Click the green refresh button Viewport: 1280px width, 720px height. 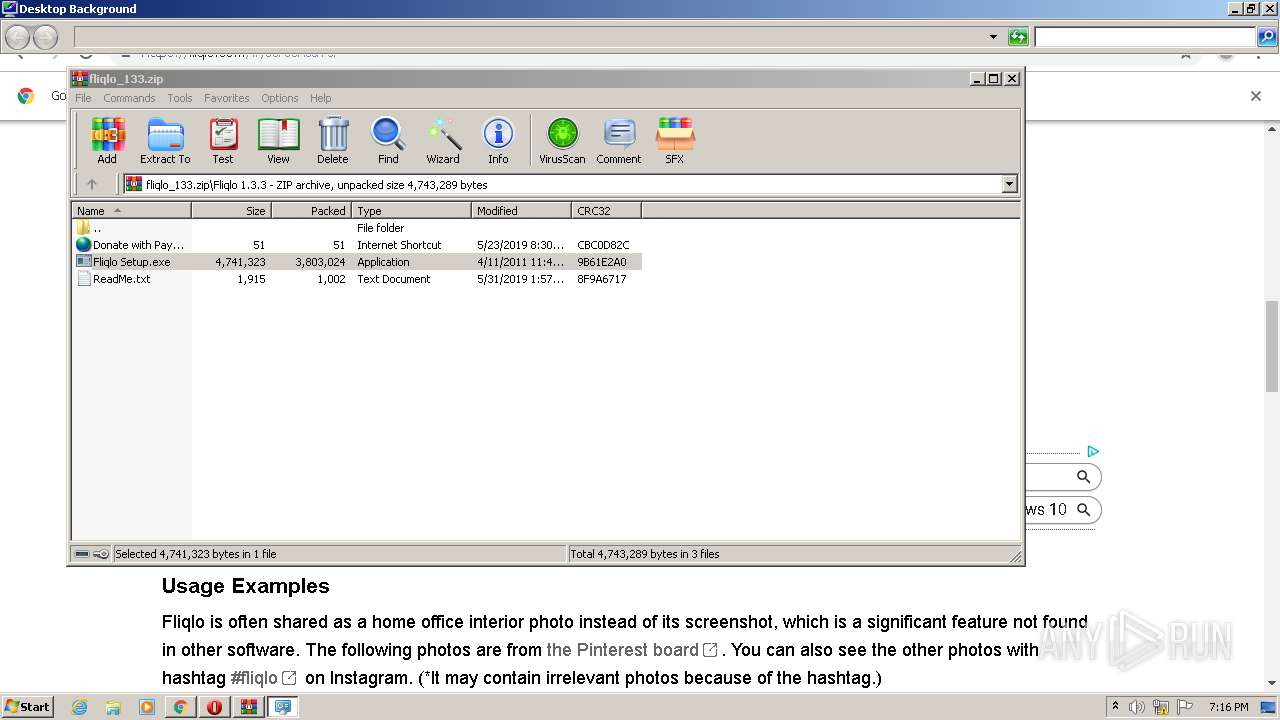coord(1018,37)
